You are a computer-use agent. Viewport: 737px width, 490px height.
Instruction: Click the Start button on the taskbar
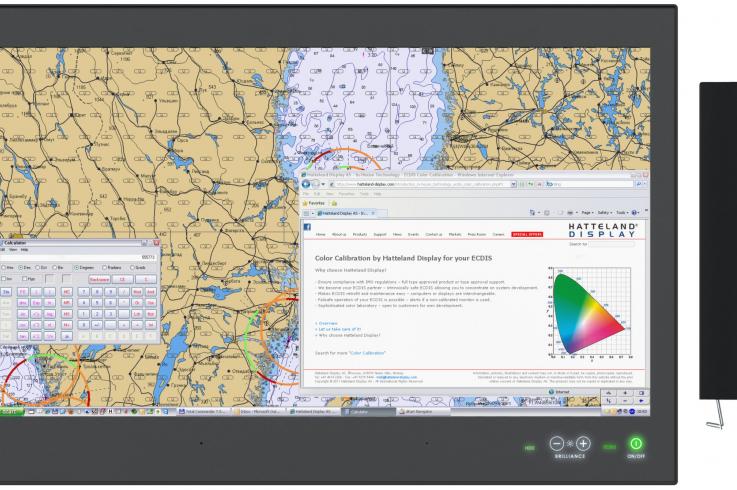pos(11,412)
